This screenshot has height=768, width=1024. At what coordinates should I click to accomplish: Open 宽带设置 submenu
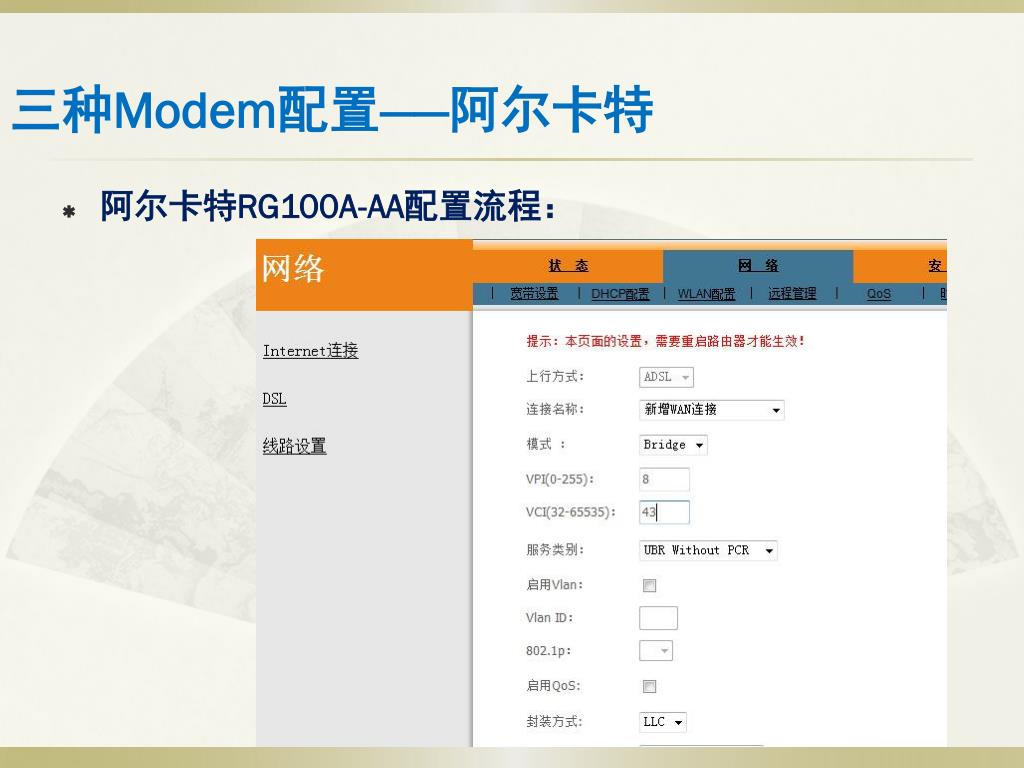(x=534, y=294)
